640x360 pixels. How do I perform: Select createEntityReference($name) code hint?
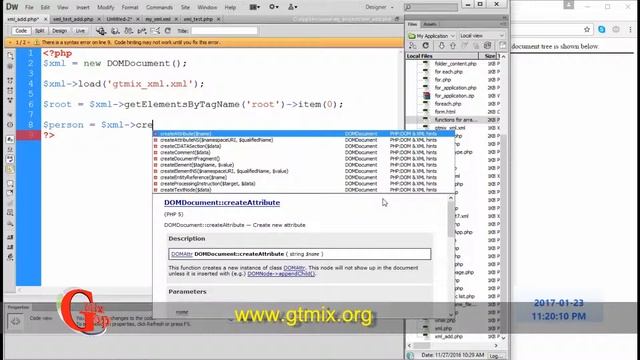[x=303, y=178]
